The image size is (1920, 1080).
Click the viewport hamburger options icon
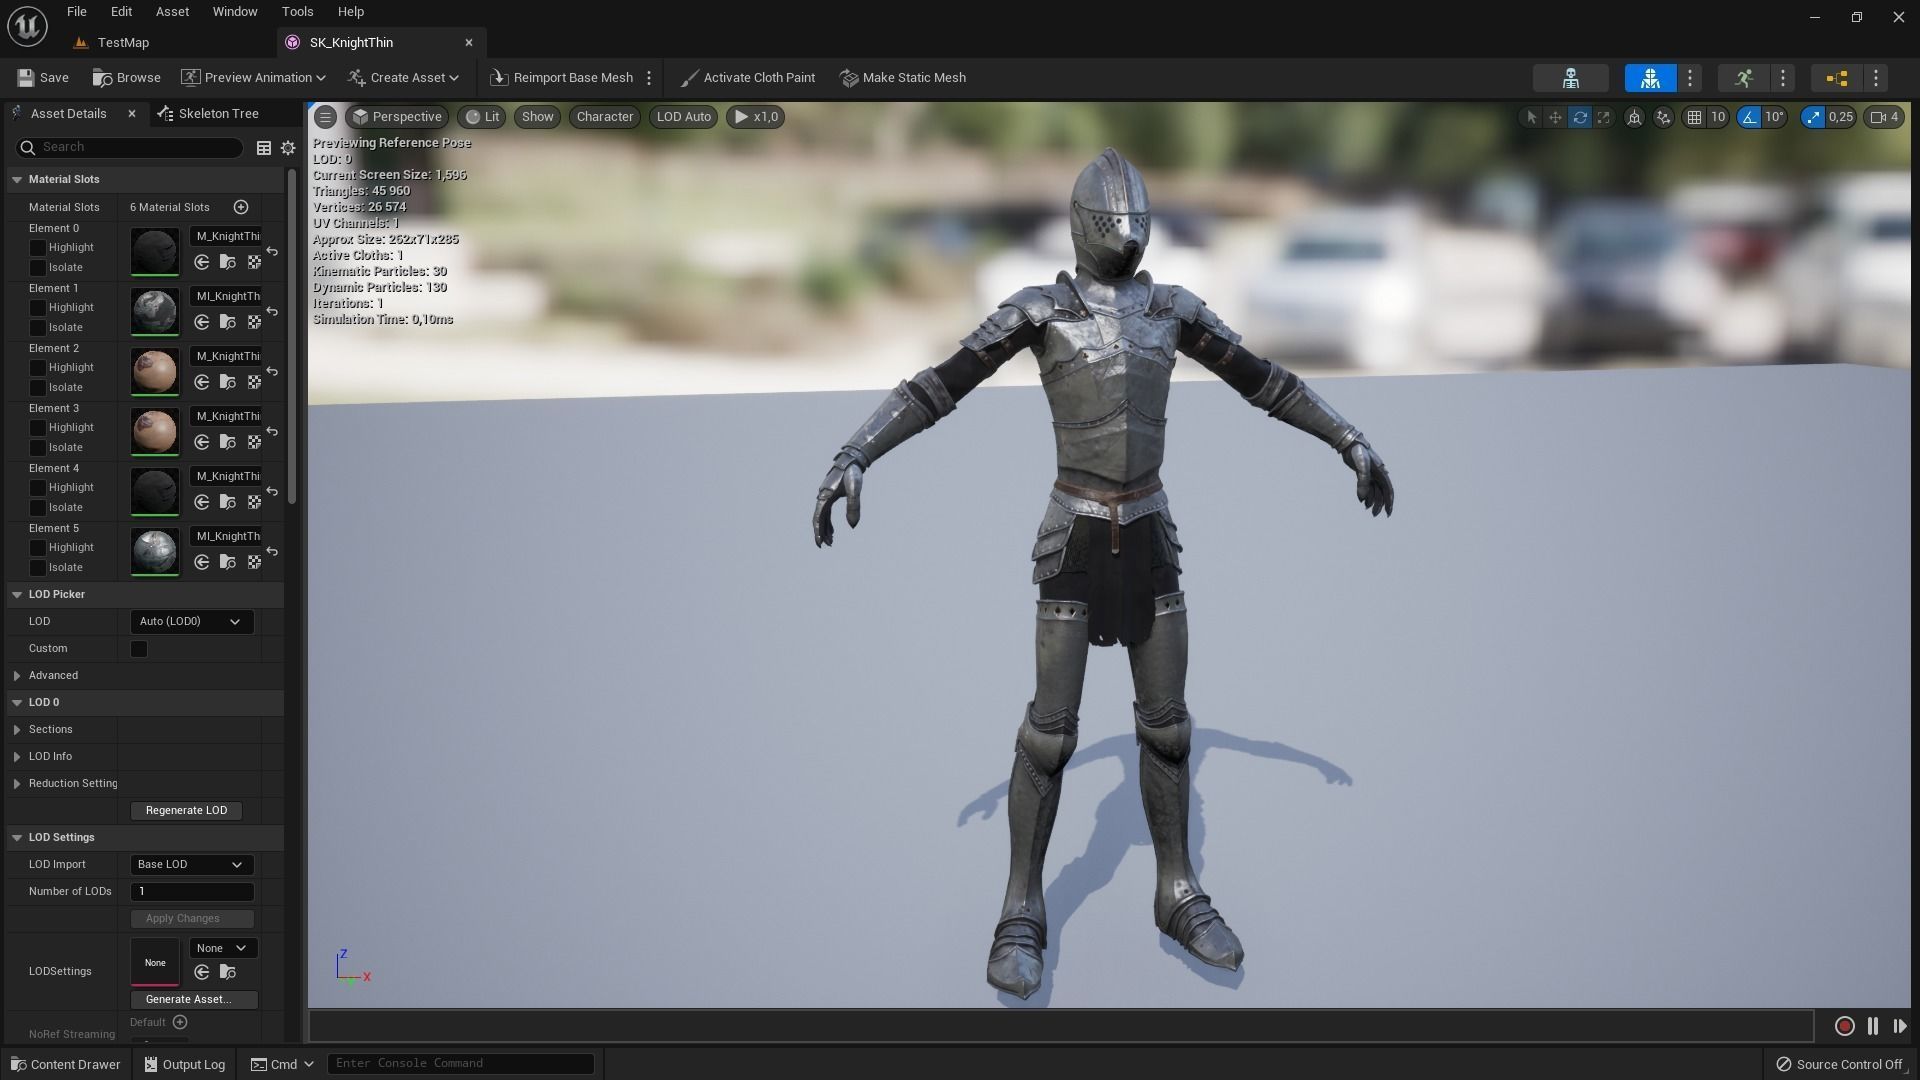click(325, 117)
